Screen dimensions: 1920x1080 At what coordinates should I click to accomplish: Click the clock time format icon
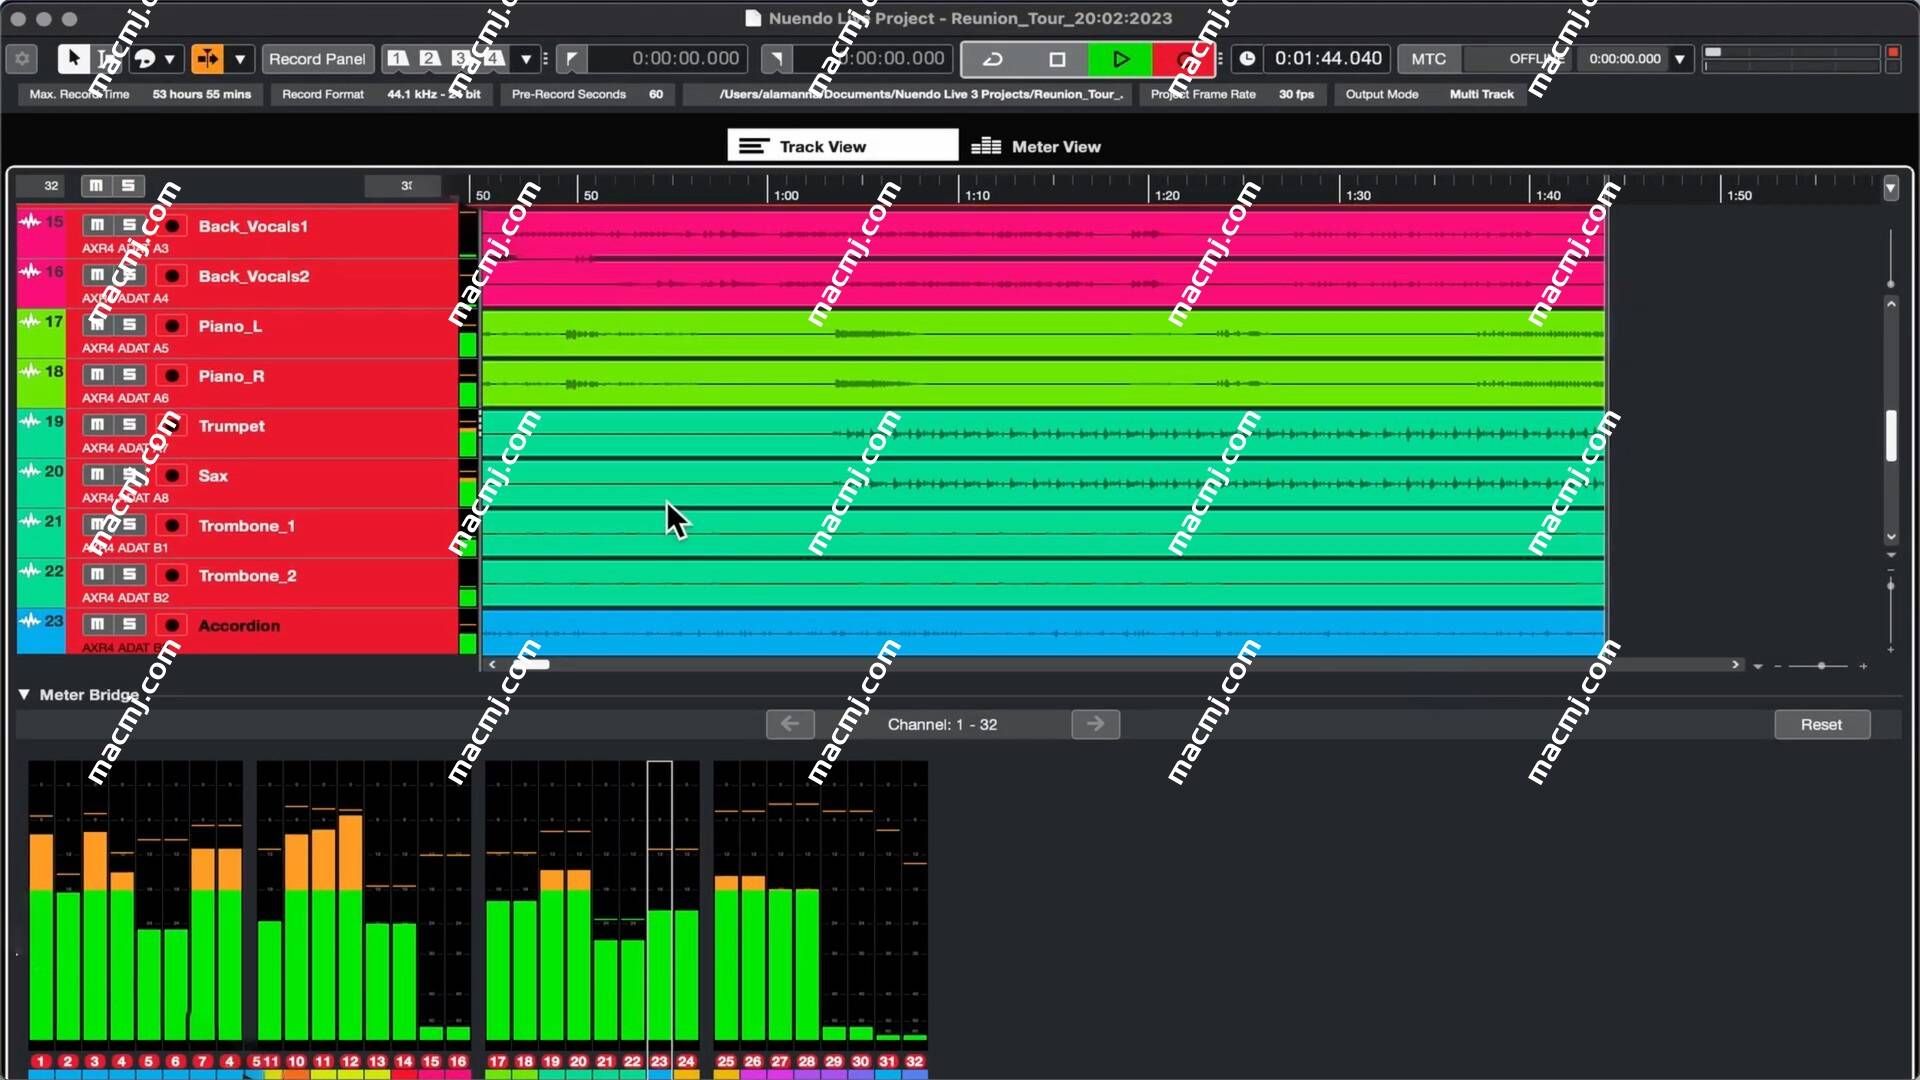point(1247,59)
